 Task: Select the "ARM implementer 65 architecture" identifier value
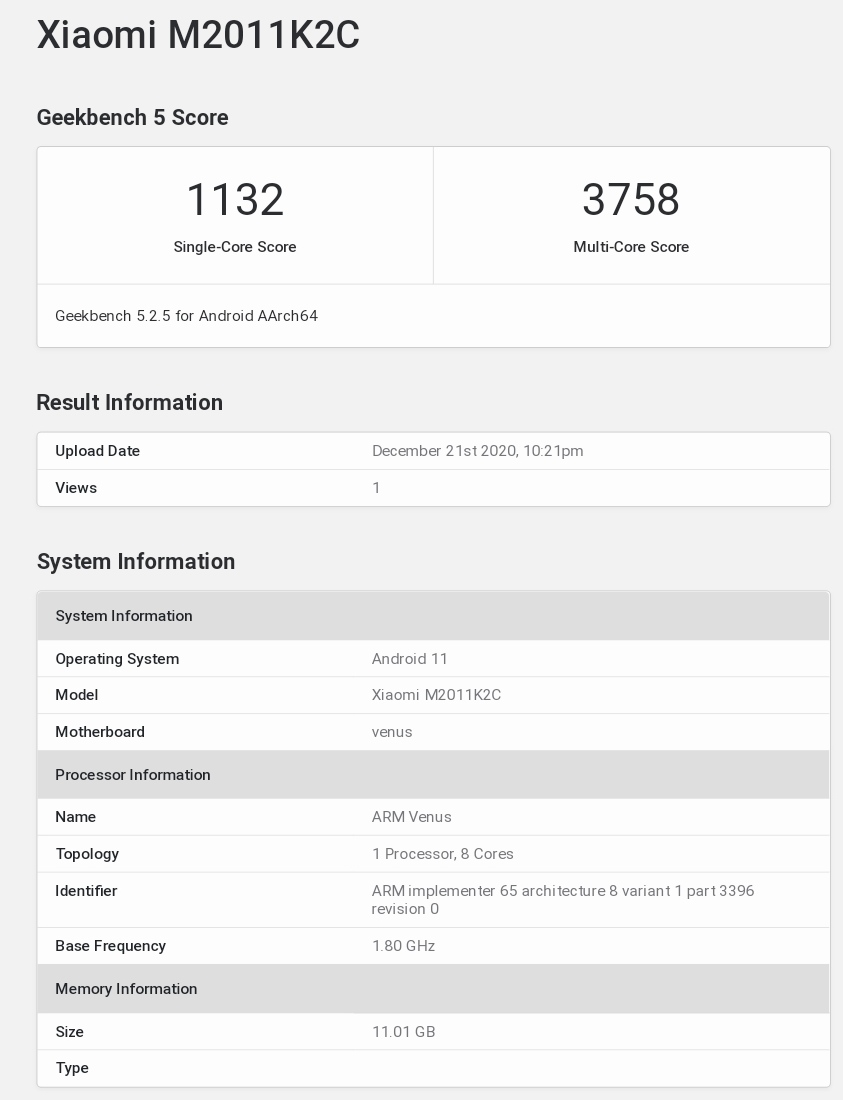pyautogui.click(x=563, y=900)
